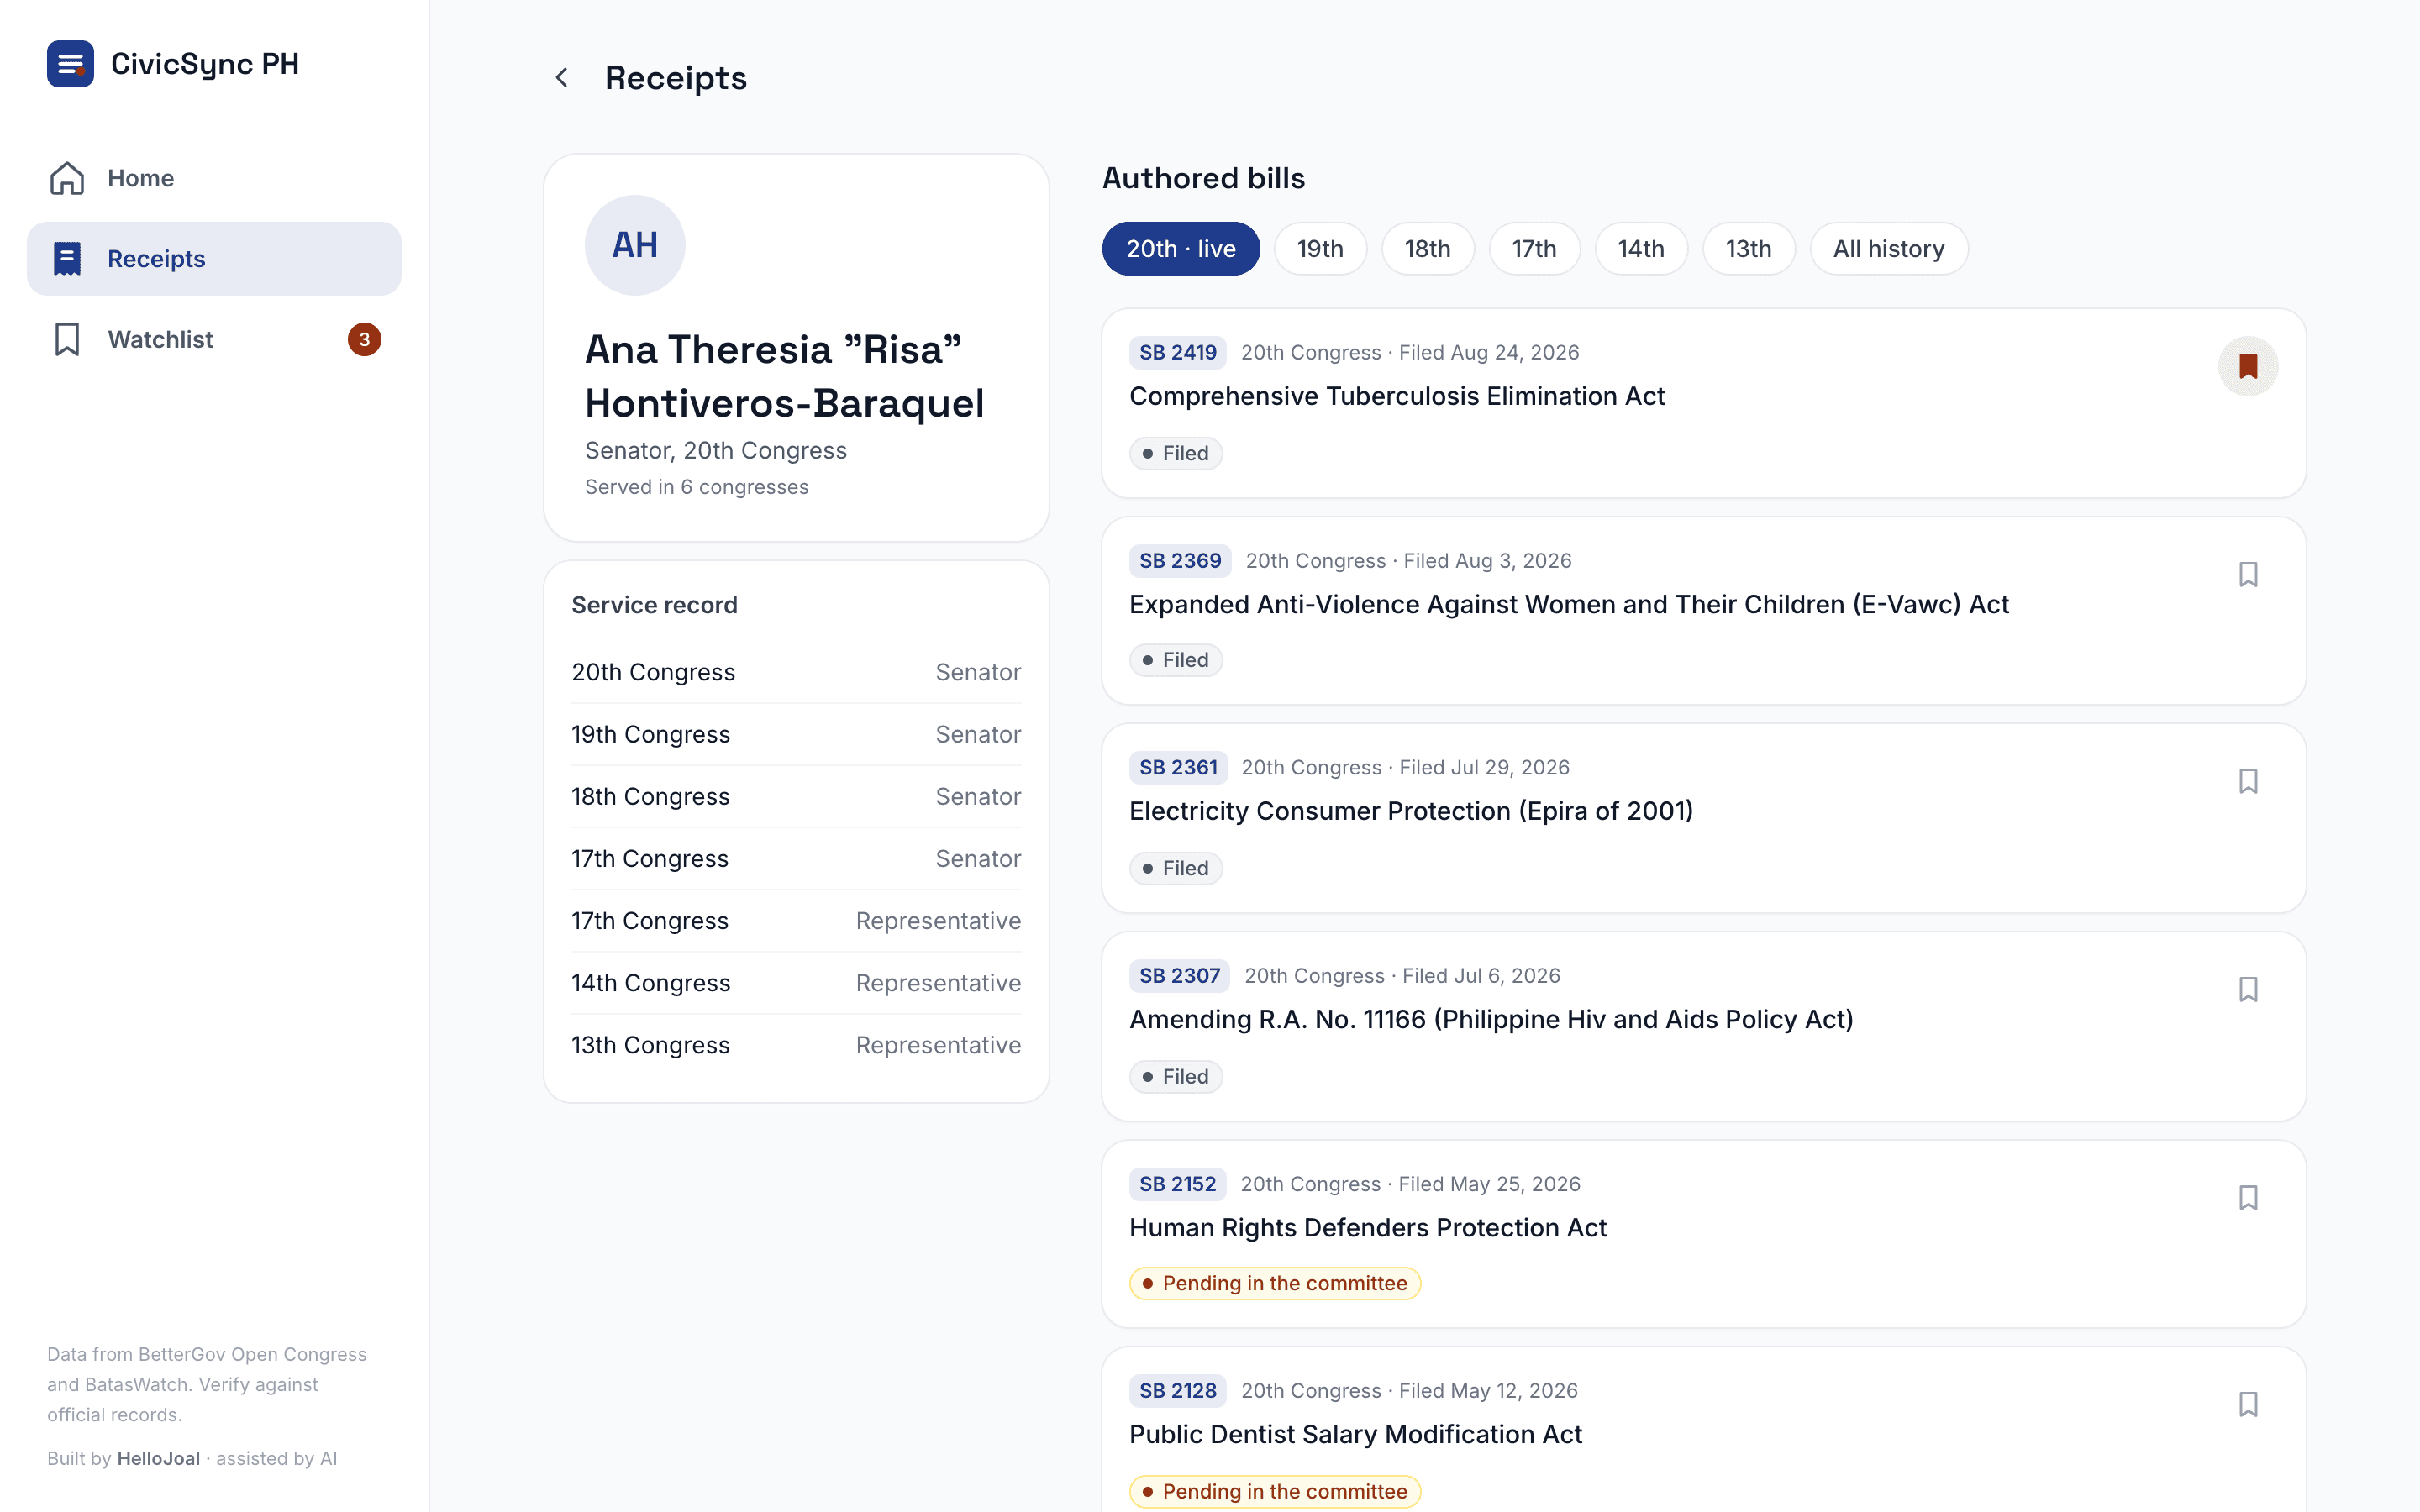Viewport: 2420px width, 1512px height.
Task: Select the 13th Congress service record row
Action: 796,1045
